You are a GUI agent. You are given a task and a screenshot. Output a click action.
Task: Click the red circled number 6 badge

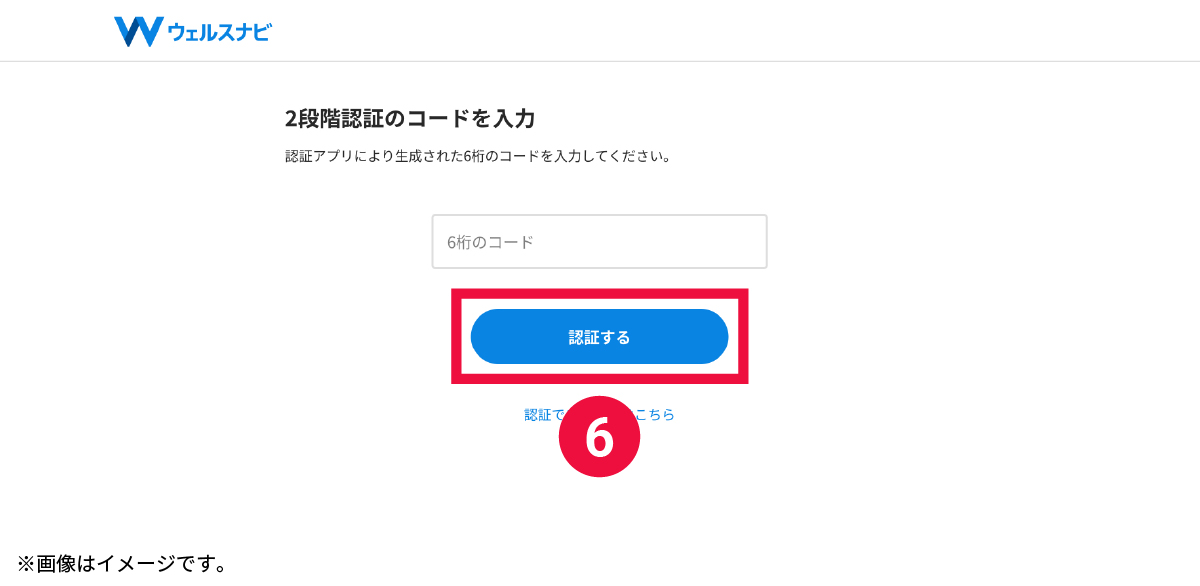[x=599, y=436]
